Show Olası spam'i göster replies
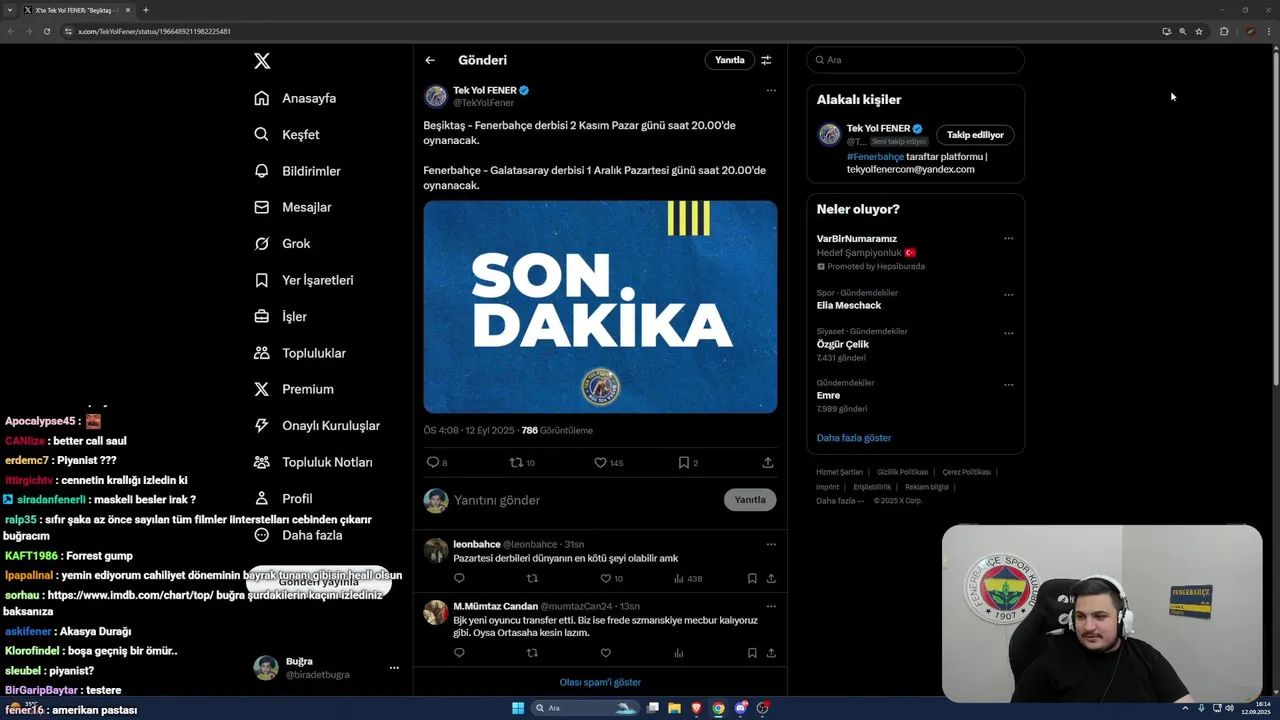 (x=600, y=682)
